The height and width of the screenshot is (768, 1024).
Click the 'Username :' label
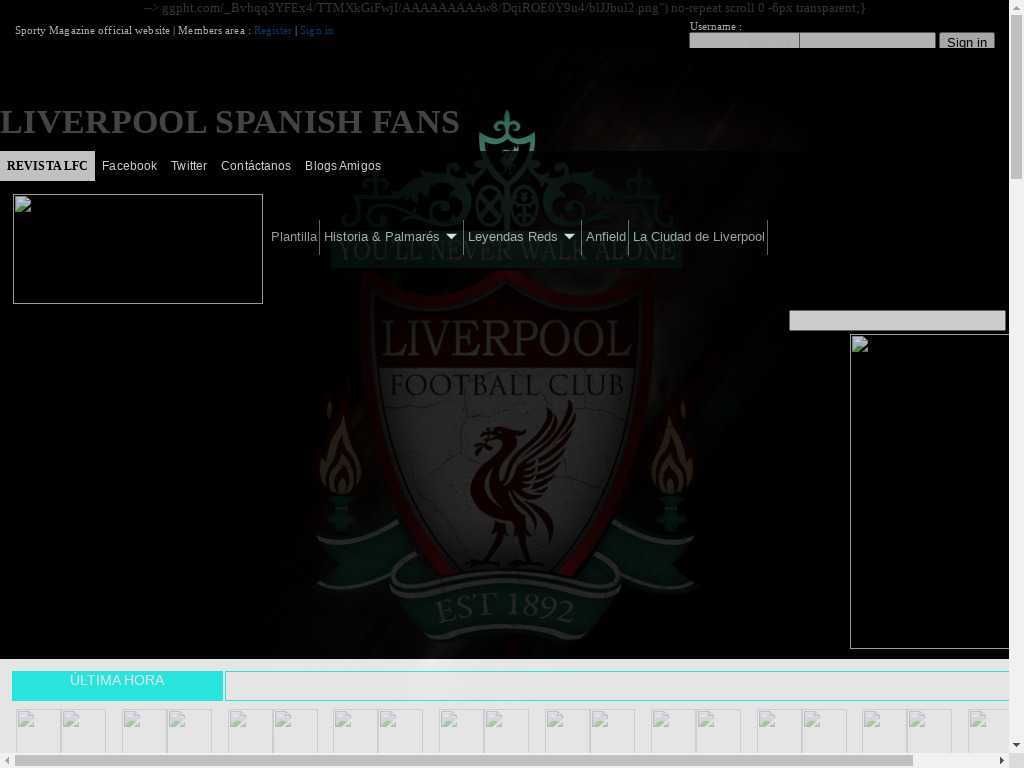click(x=715, y=27)
